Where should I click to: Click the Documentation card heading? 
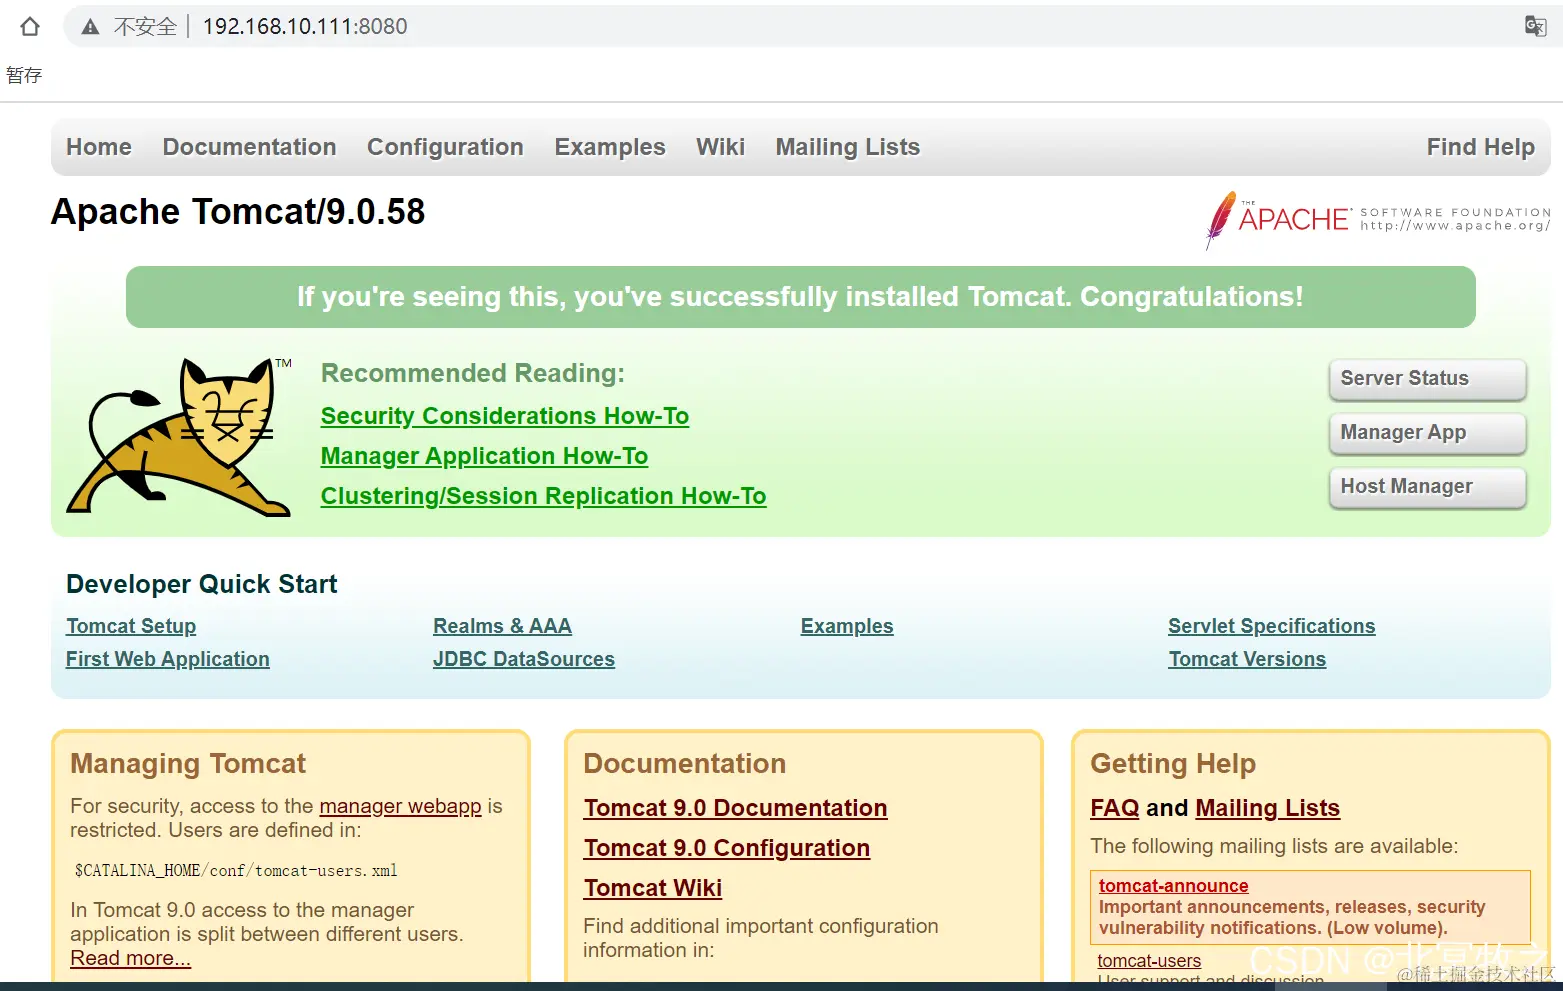click(x=684, y=764)
